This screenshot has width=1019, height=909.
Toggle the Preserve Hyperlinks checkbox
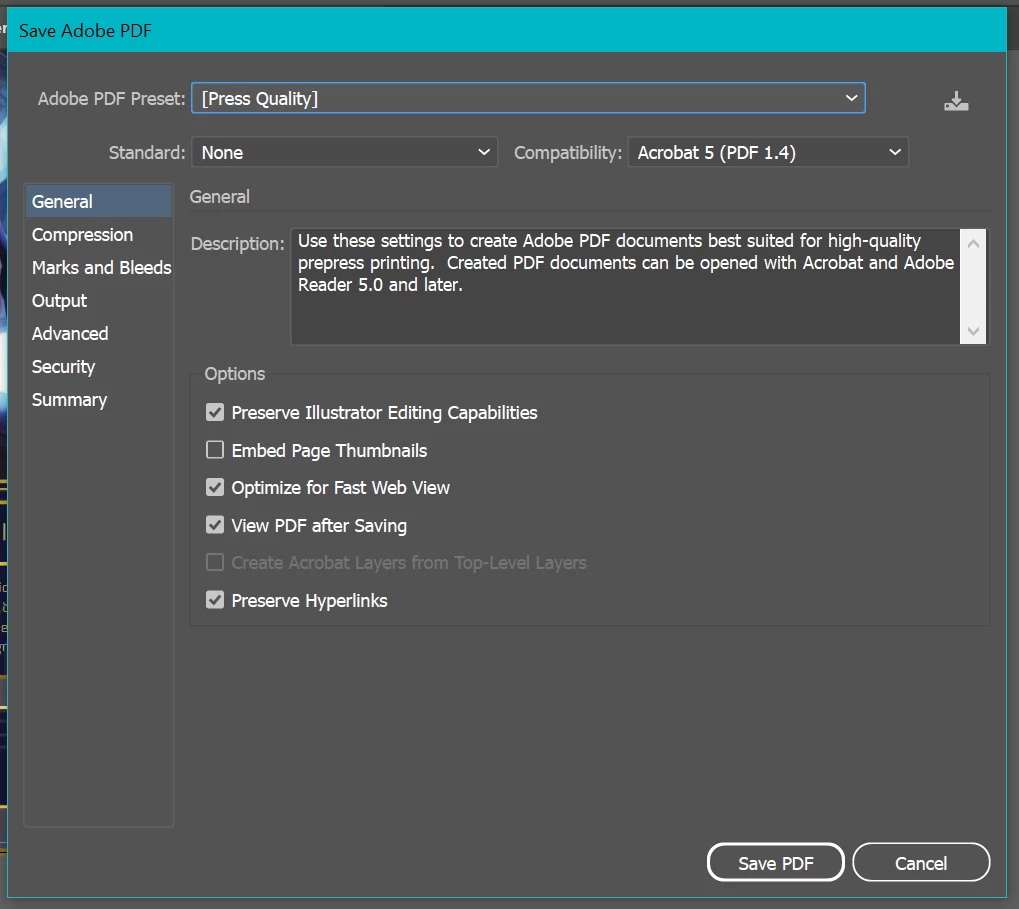pos(215,600)
